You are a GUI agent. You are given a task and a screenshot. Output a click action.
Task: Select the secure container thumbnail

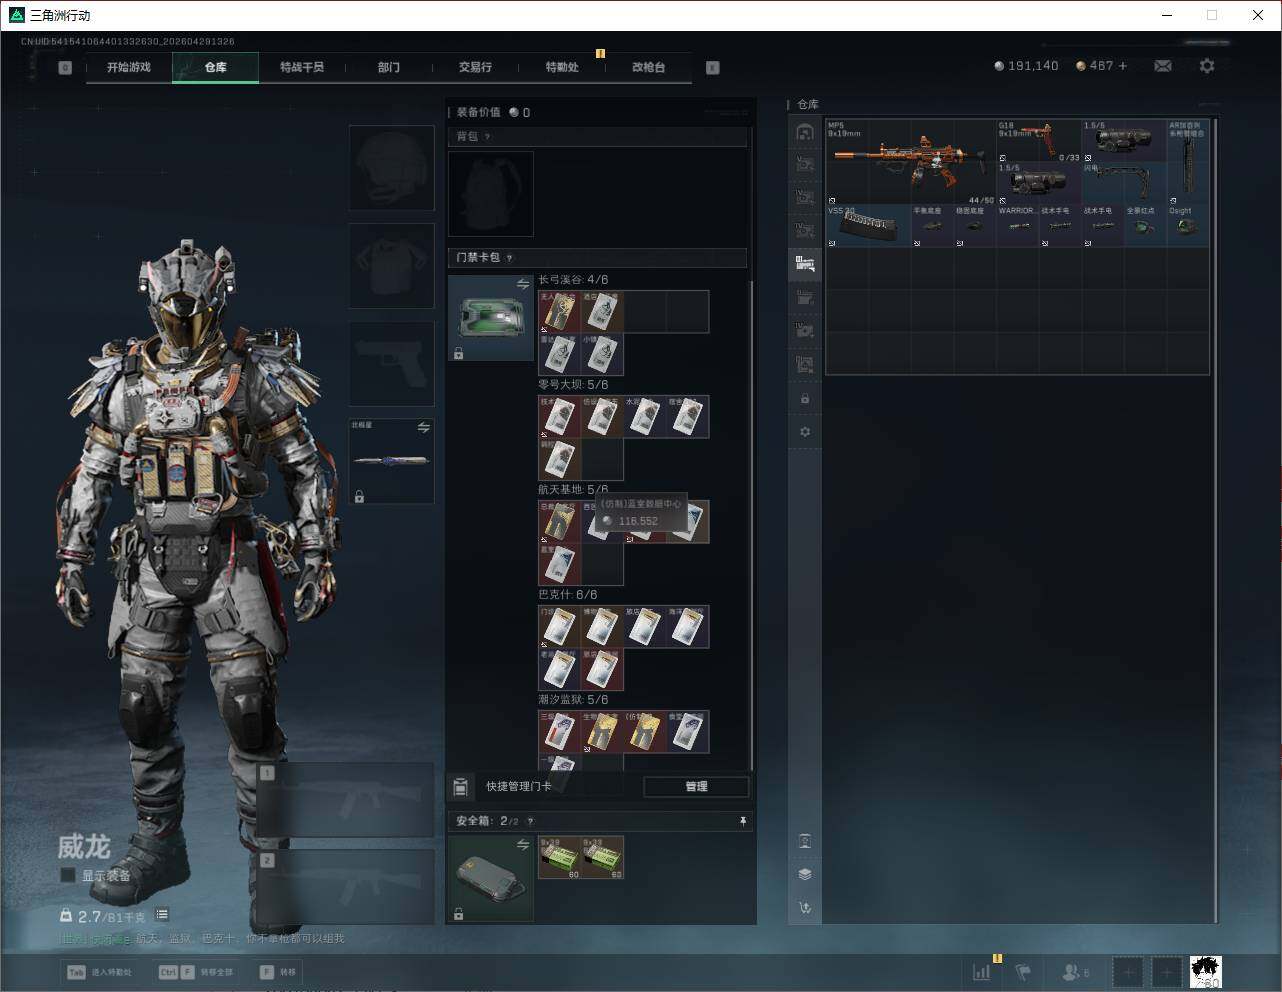coord(491,878)
